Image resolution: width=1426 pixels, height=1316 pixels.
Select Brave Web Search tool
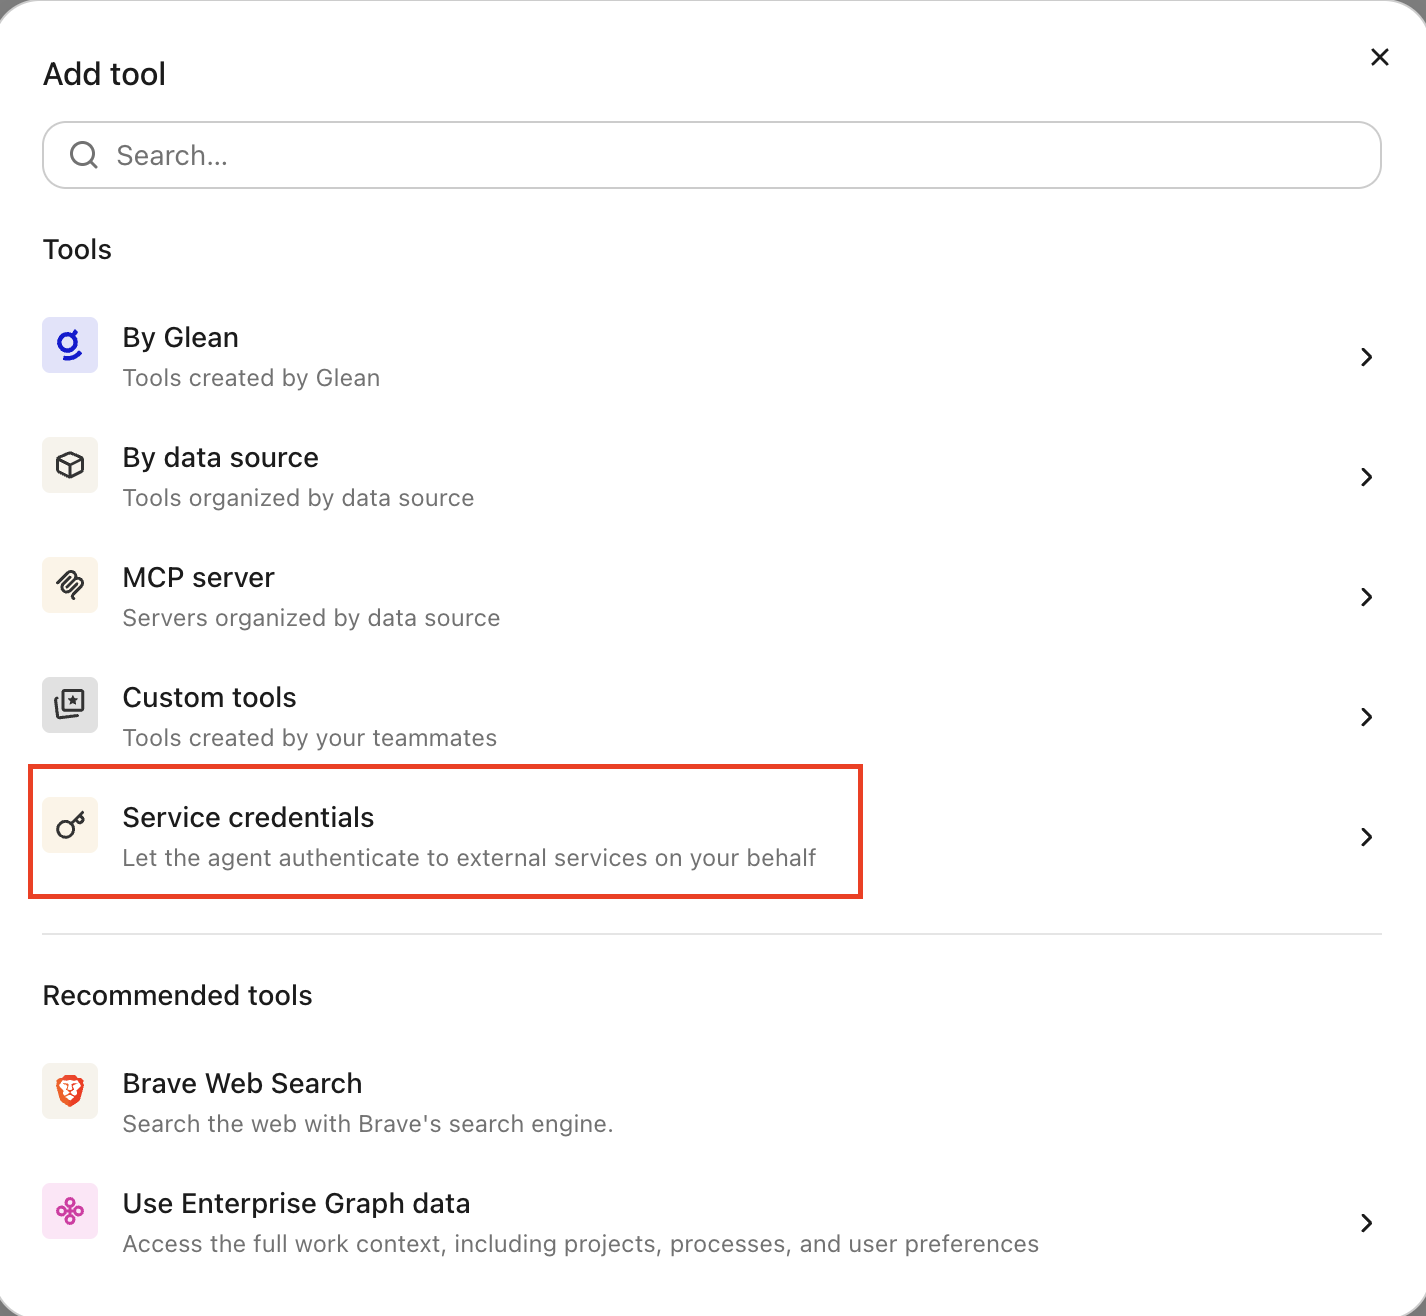tap(712, 1103)
